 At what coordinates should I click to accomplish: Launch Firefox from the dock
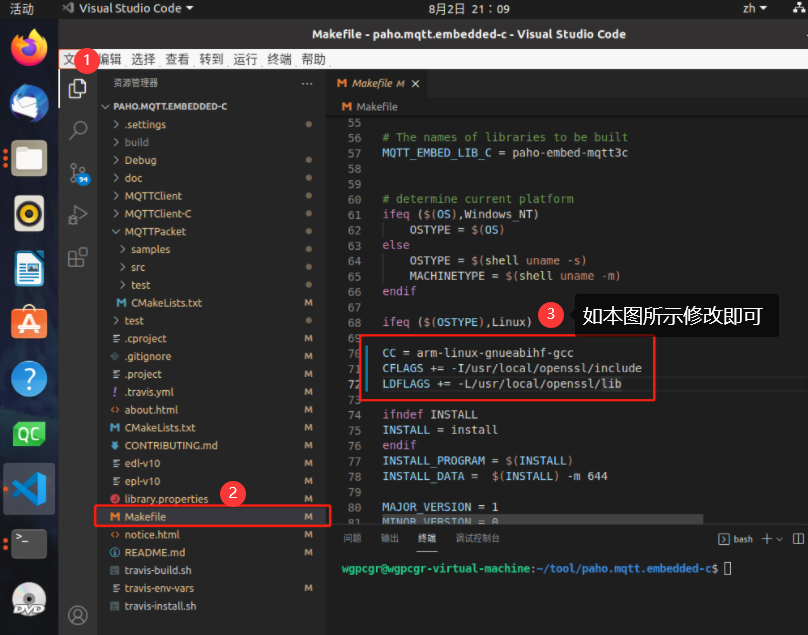(x=29, y=47)
